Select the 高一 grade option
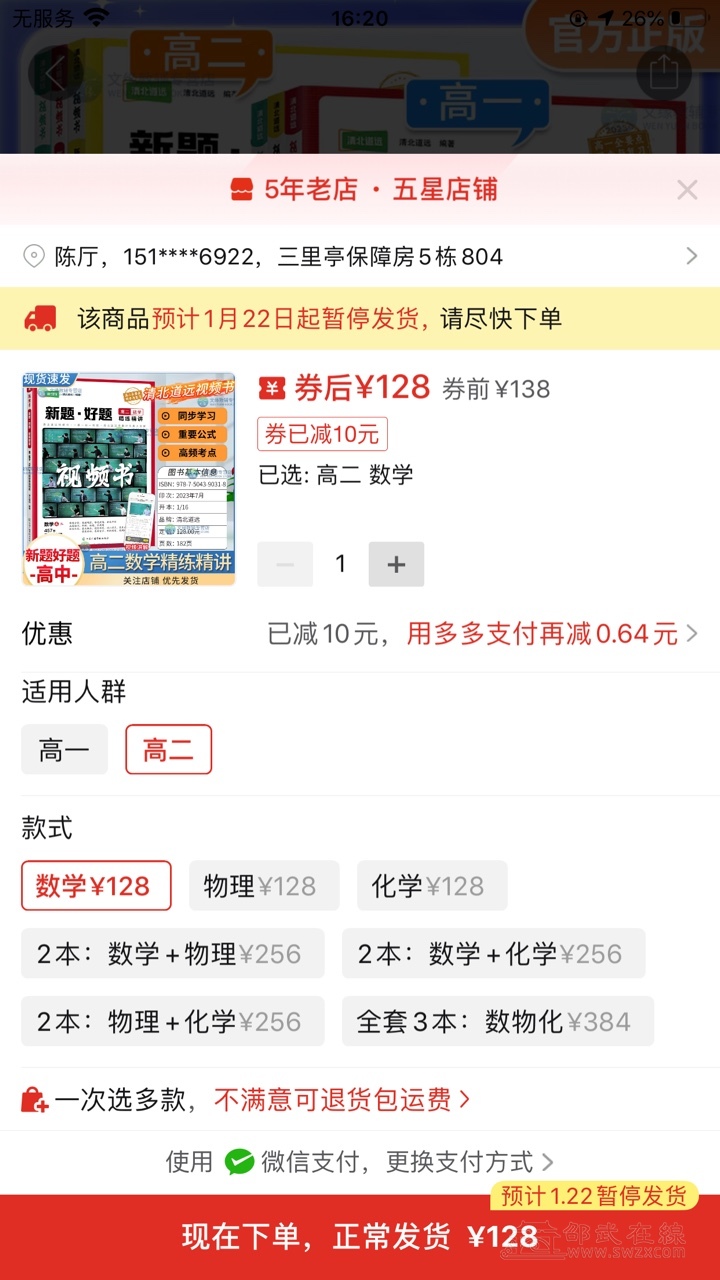 click(x=64, y=749)
